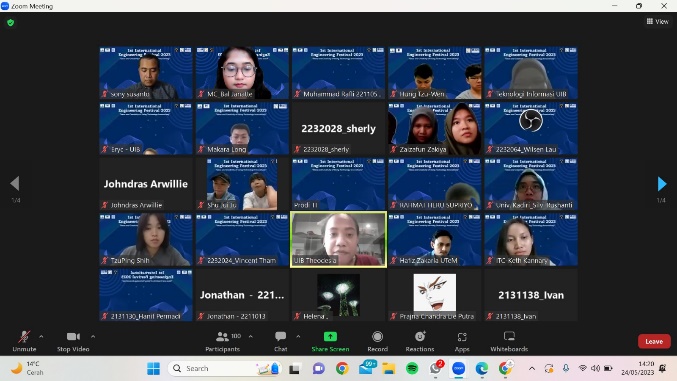Click the green encryption shield icon
The width and height of the screenshot is (677, 381).
11,22
